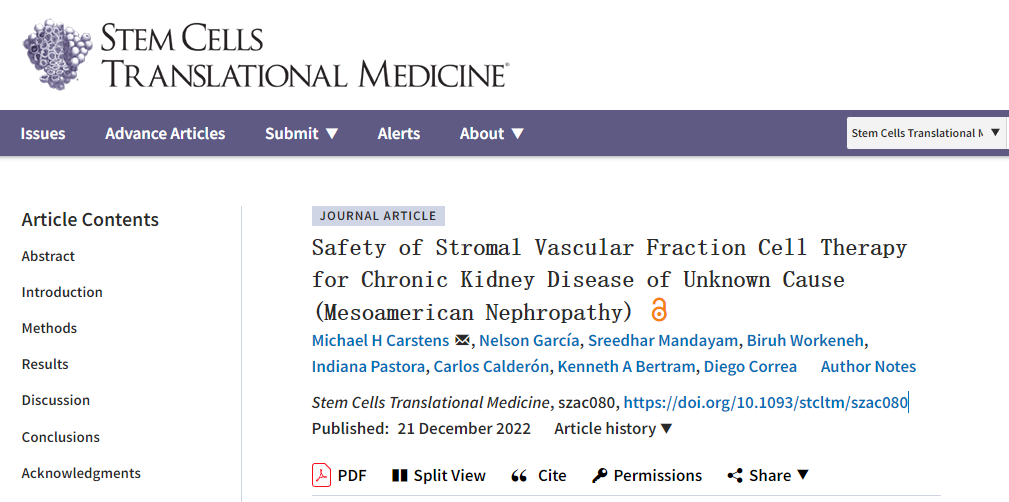Click the Permissions key icon
The image size is (1009, 502).
pos(600,476)
